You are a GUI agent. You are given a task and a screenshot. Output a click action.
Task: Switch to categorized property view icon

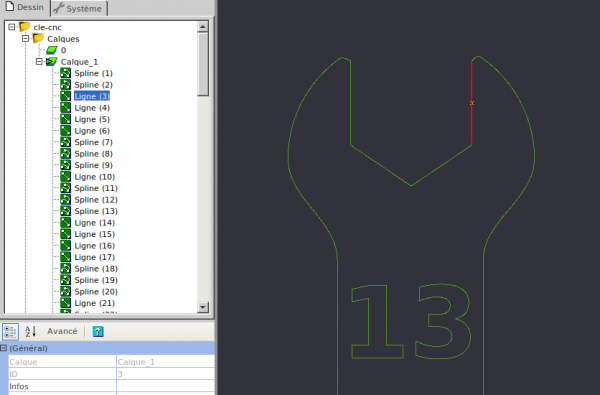tap(10, 331)
